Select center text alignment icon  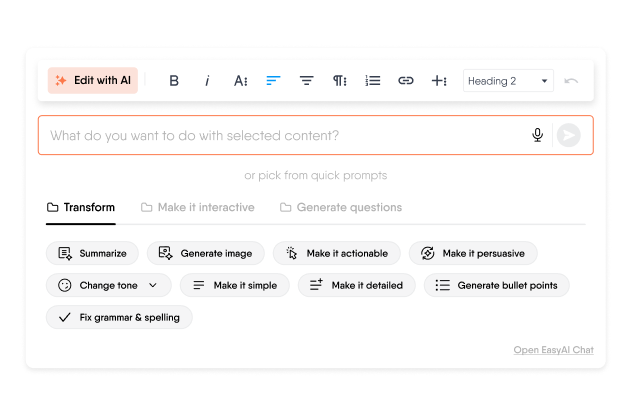click(306, 81)
